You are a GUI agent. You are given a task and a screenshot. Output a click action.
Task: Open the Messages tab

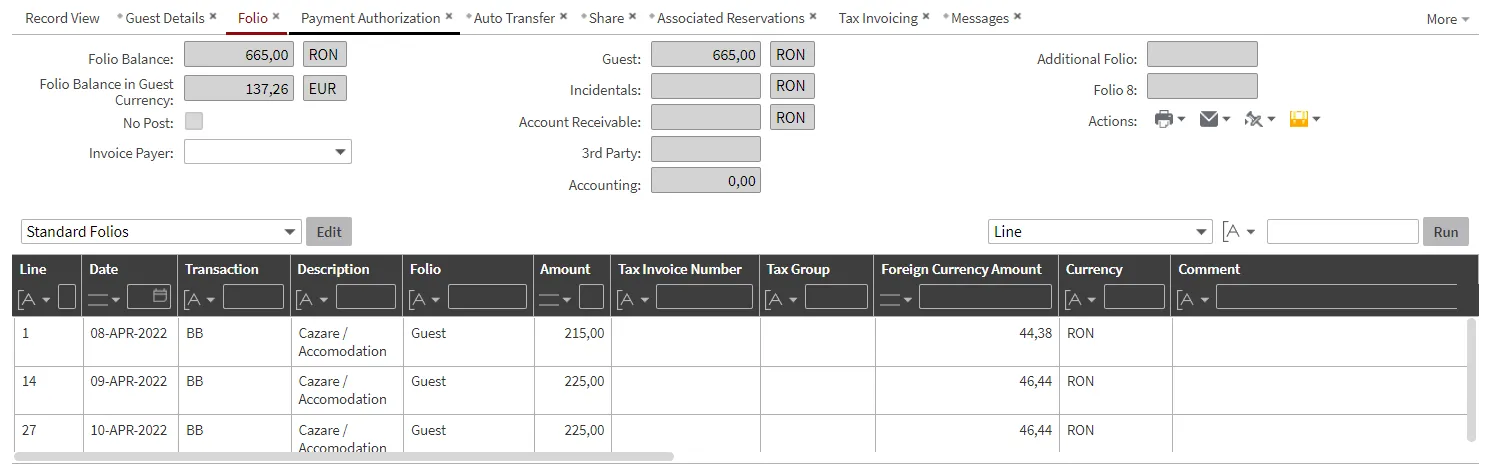point(980,18)
